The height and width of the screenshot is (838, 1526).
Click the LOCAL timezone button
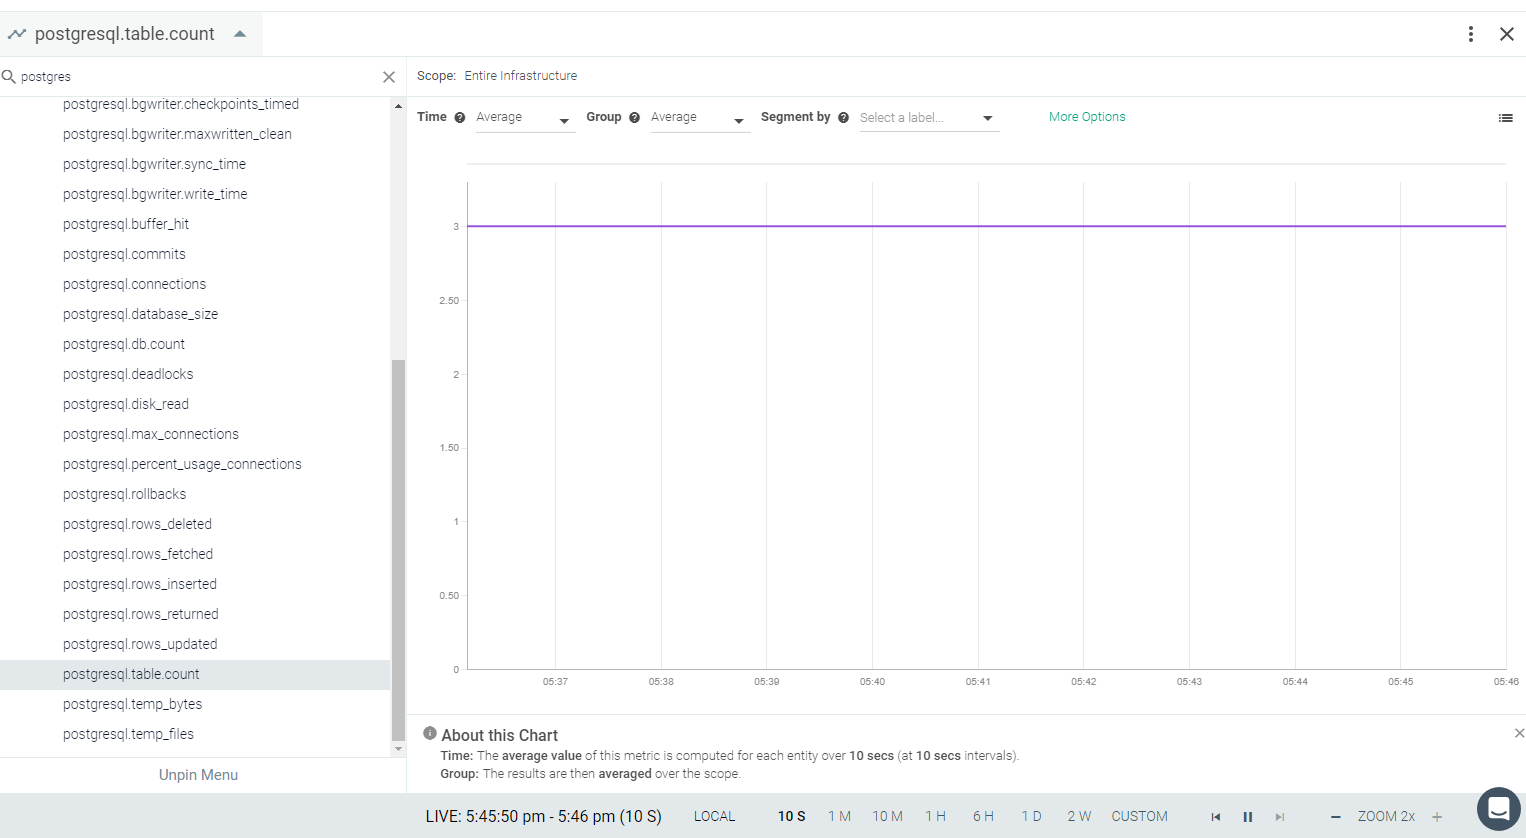[714, 816]
